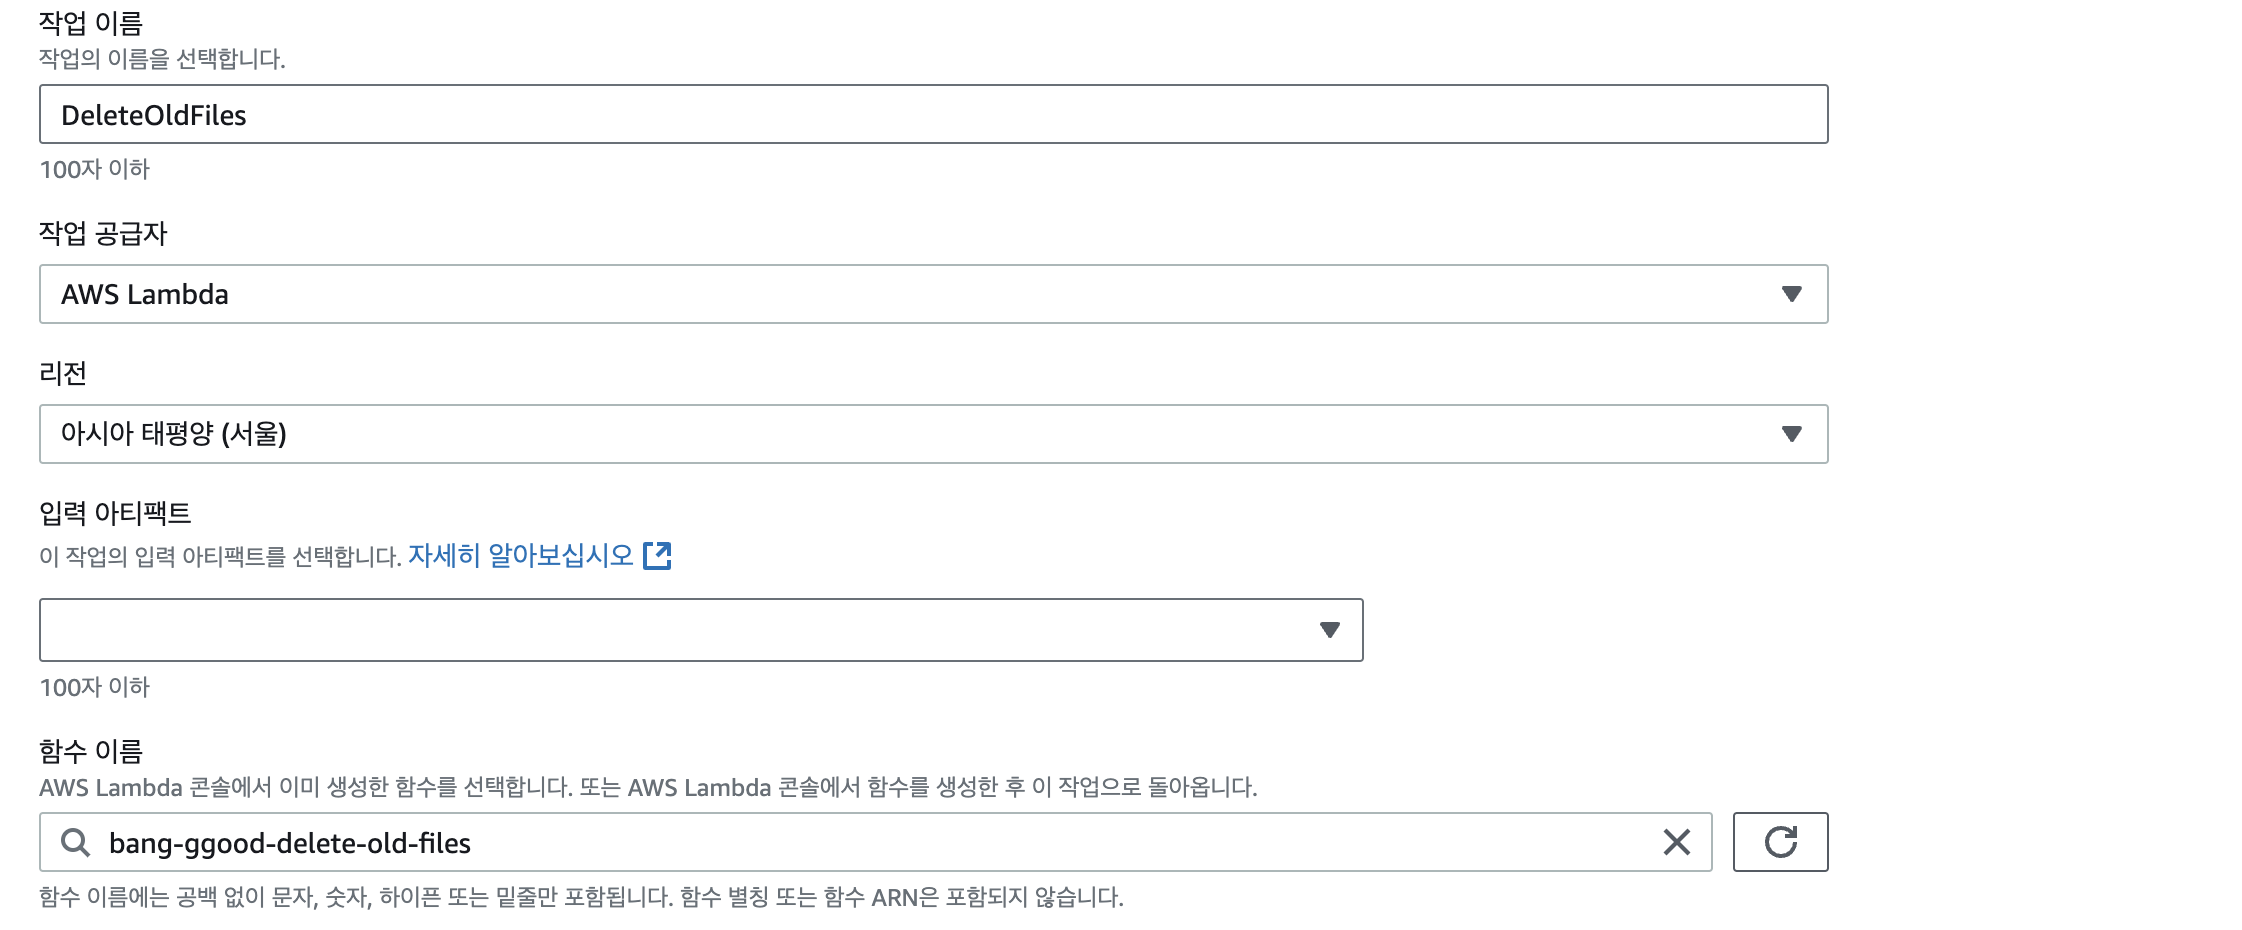Click the action provider dropdown arrow
The width and height of the screenshot is (2242, 930).
[x=1791, y=294]
